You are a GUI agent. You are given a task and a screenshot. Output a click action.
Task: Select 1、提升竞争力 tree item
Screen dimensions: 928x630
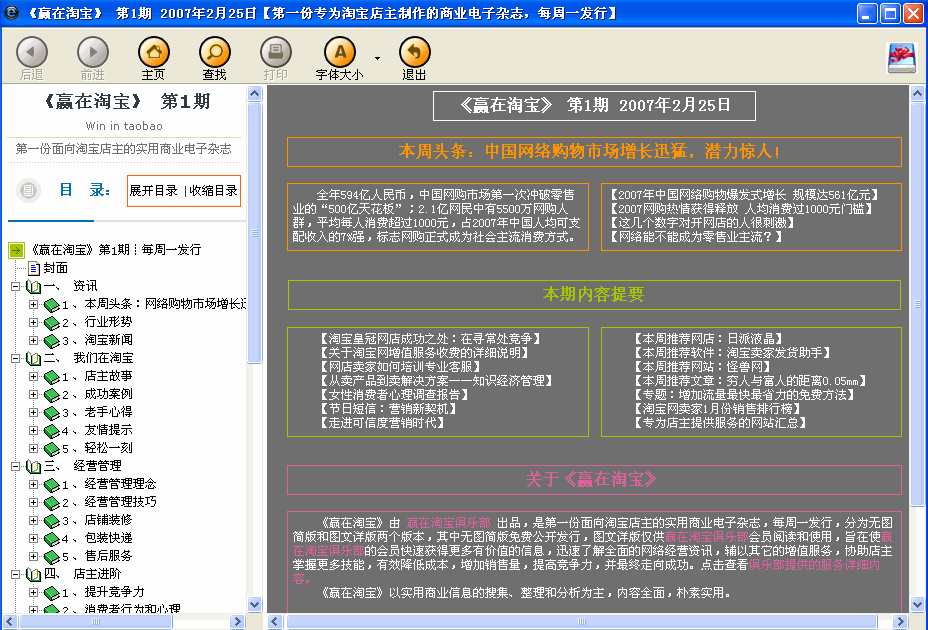coord(103,593)
